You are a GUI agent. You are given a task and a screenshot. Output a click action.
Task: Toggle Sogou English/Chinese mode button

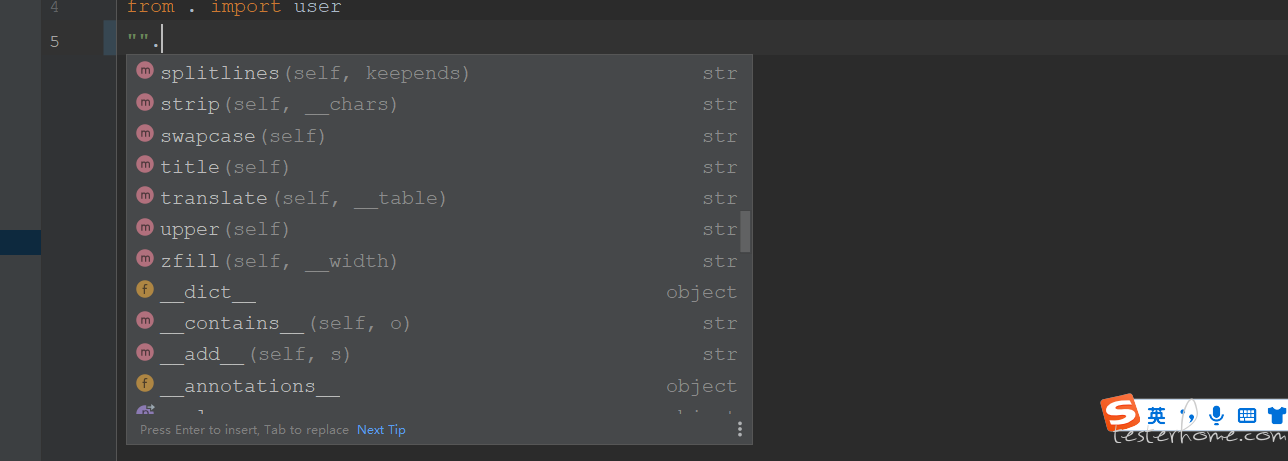(1157, 415)
